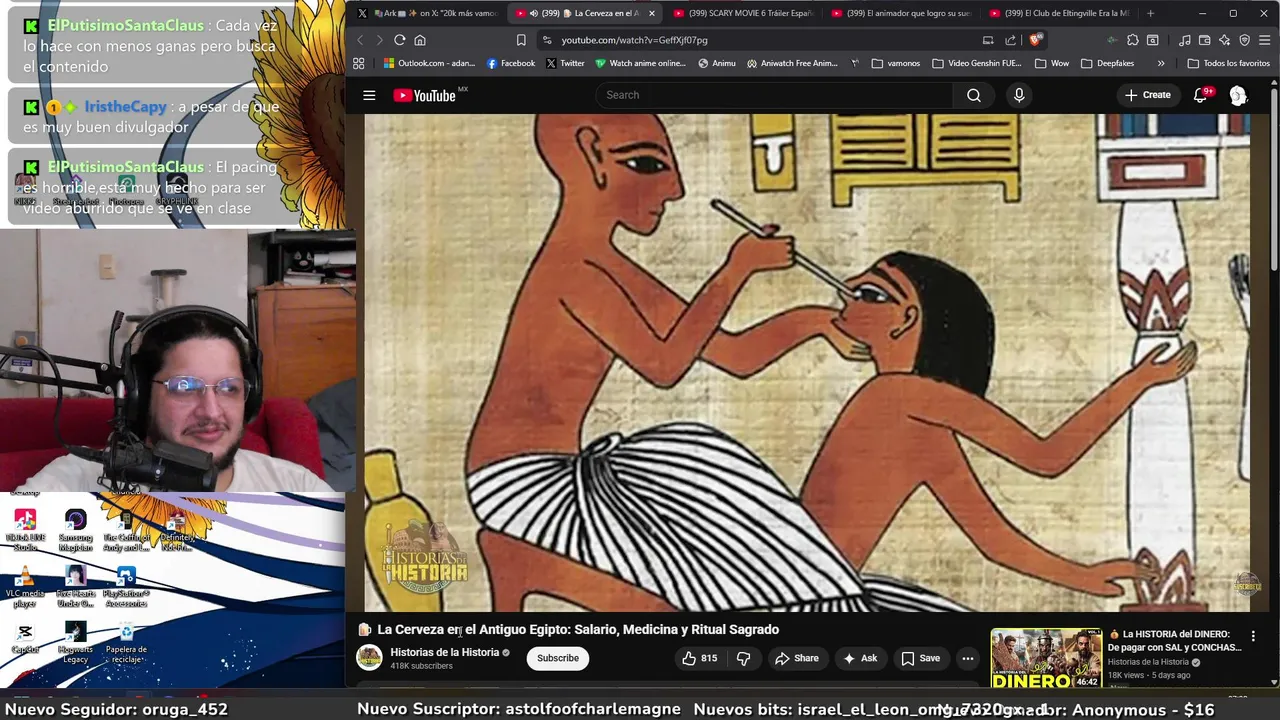Reload the page with the browser refresh icon
Viewport: 1280px width, 720px height.
pos(399,40)
